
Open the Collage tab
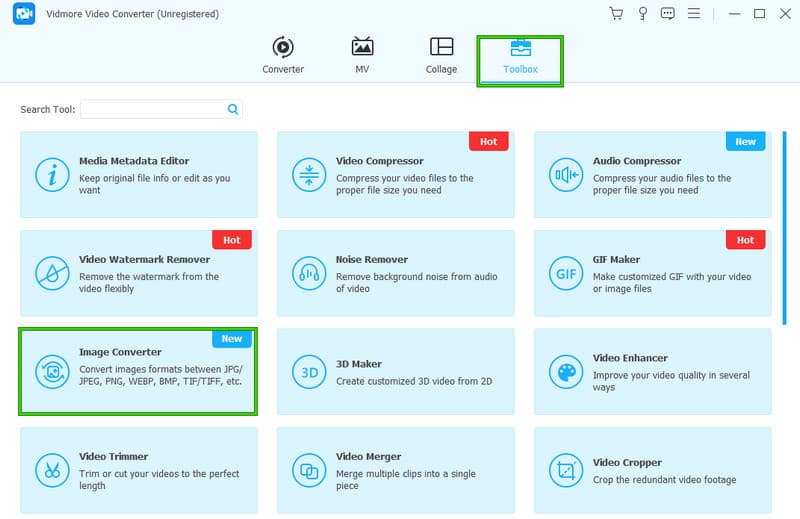click(441, 56)
